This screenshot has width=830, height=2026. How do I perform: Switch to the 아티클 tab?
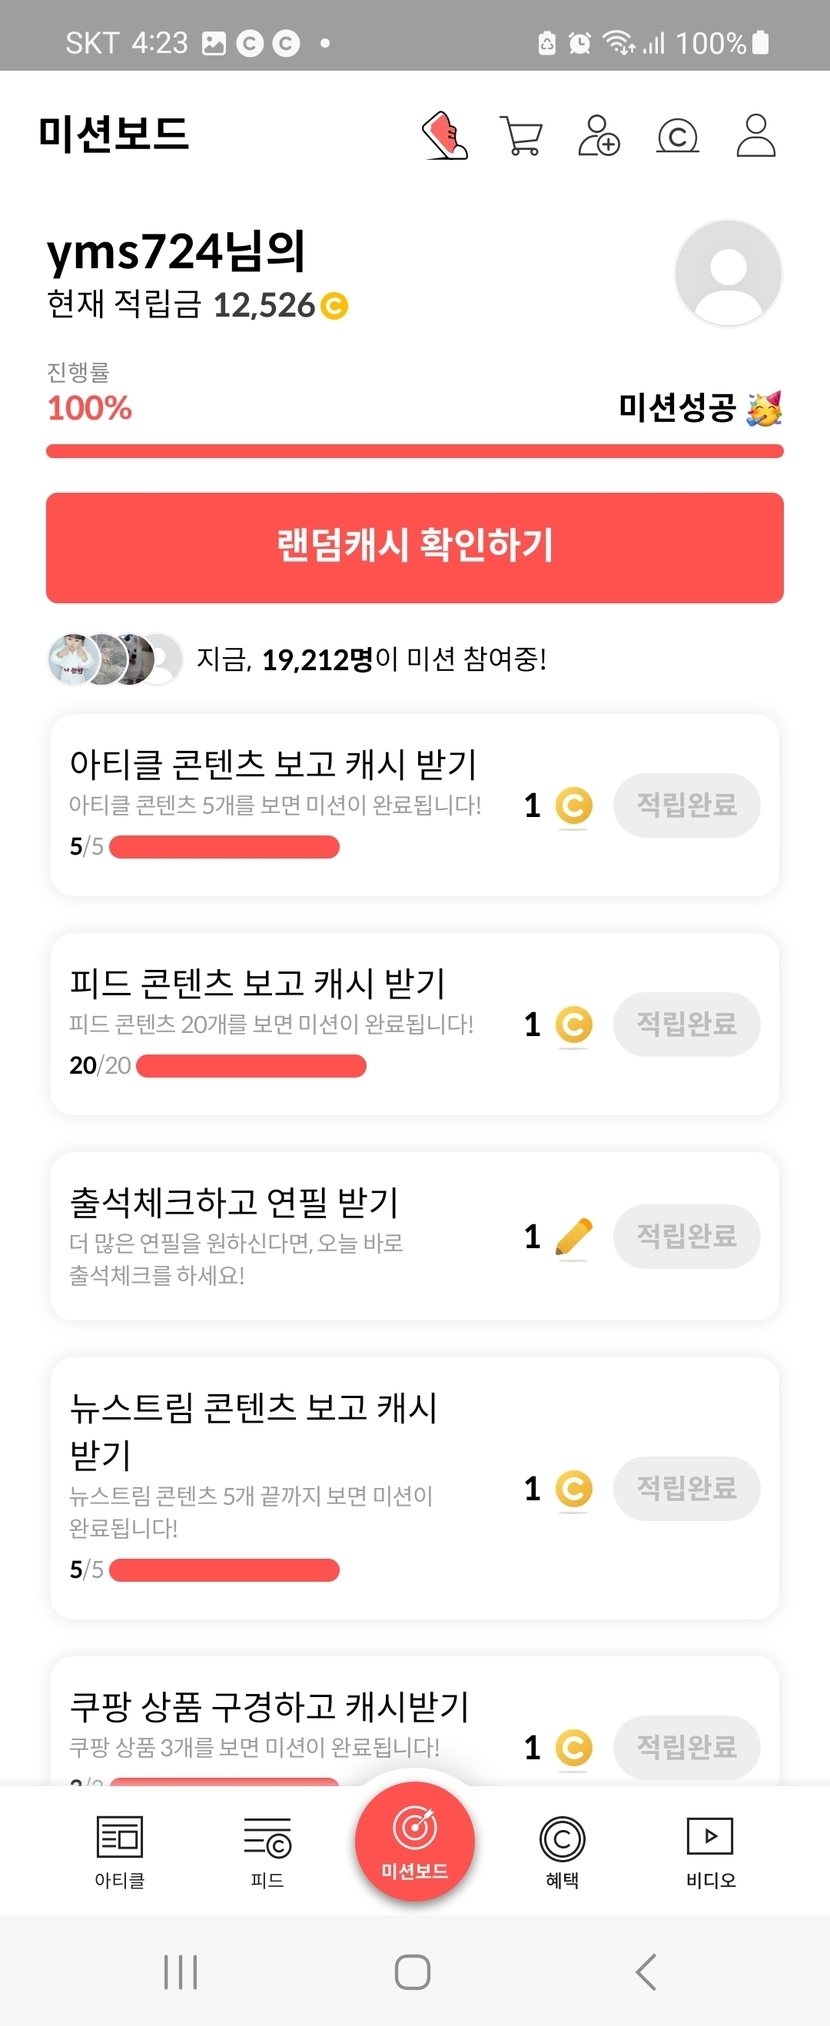[120, 1851]
